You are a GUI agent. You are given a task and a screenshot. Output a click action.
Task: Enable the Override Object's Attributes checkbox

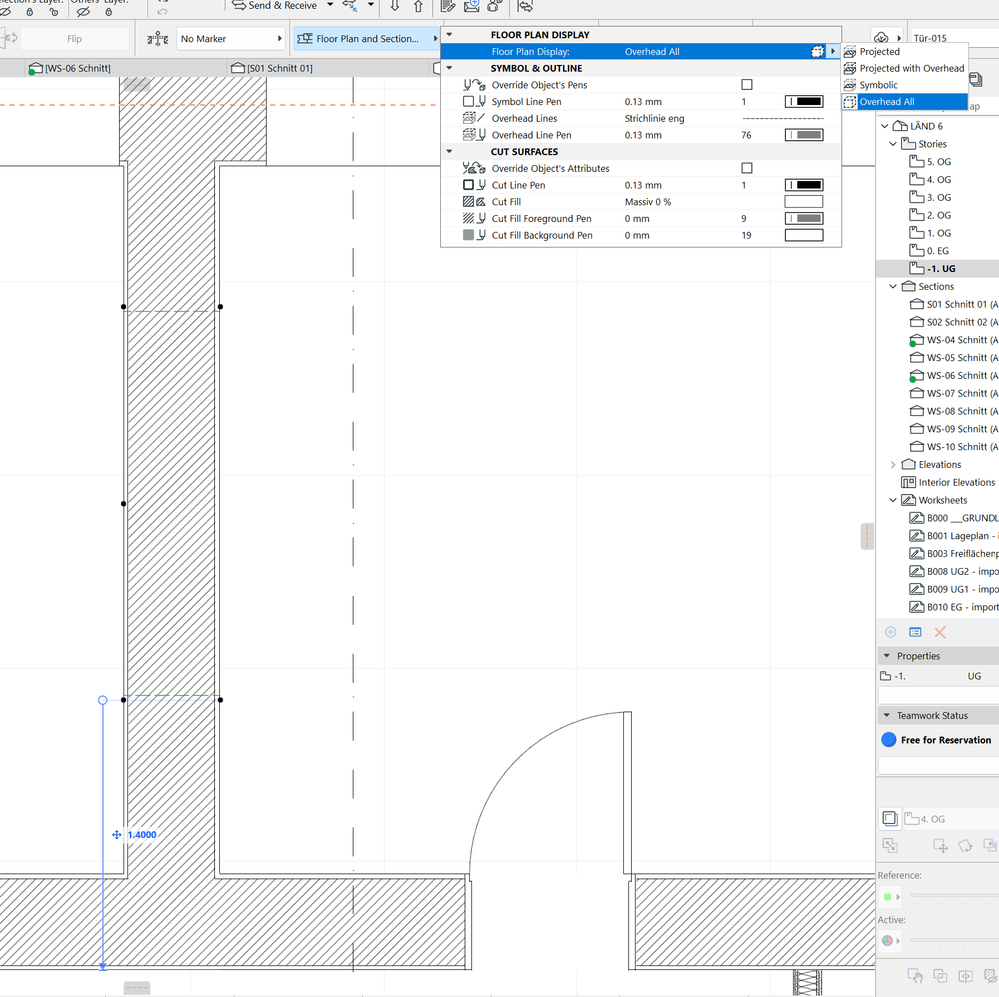point(747,168)
